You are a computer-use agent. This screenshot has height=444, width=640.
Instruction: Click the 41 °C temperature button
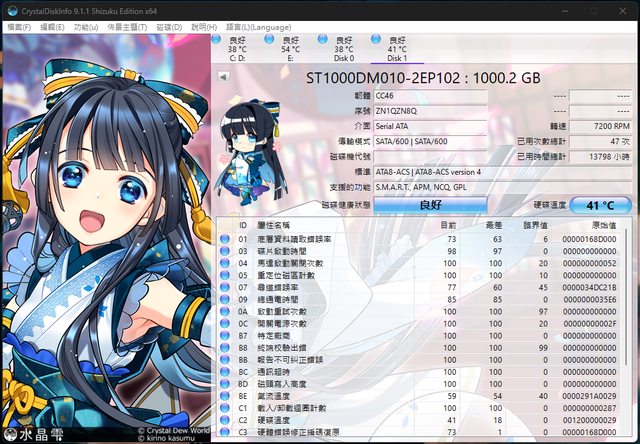click(x=601, y=204)
